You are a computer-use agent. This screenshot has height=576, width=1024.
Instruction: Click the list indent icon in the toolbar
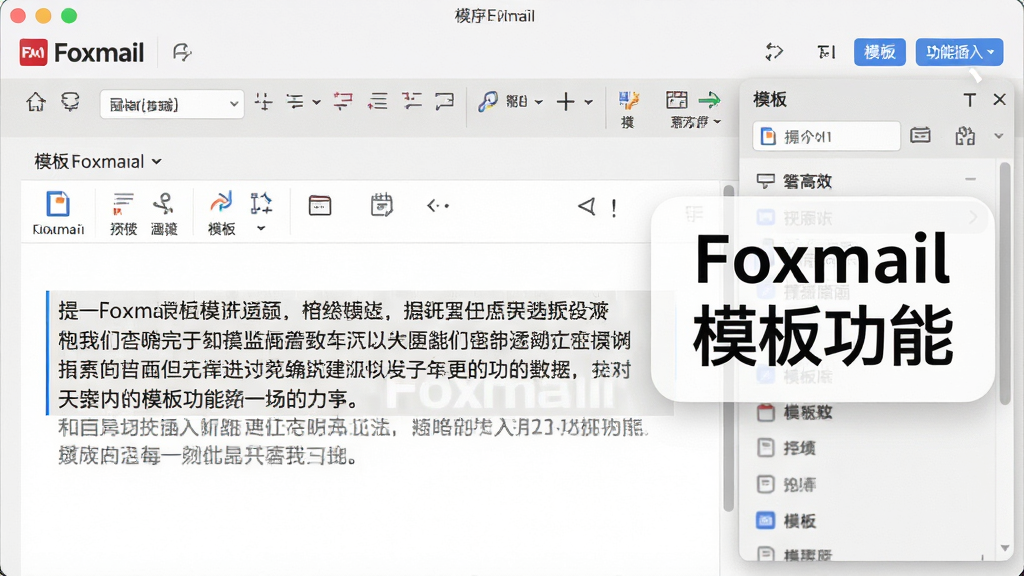377,101
